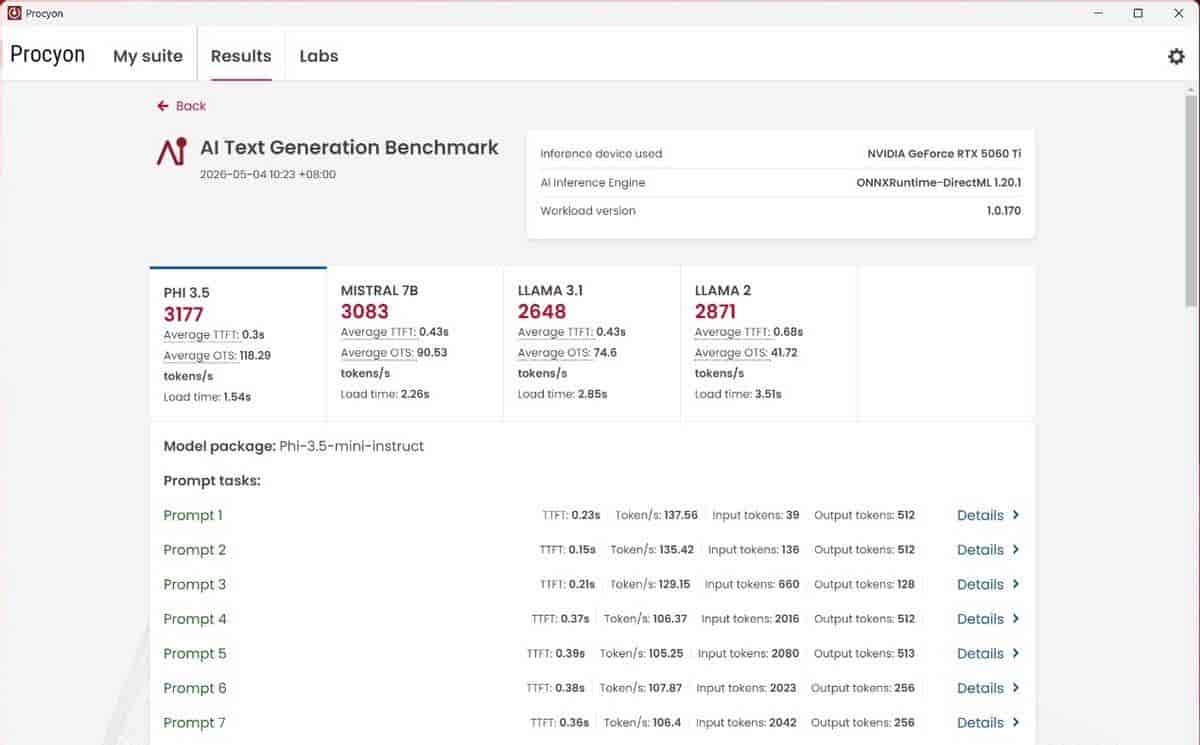Select the PHI 3.5 score tab

coord(238,344)
